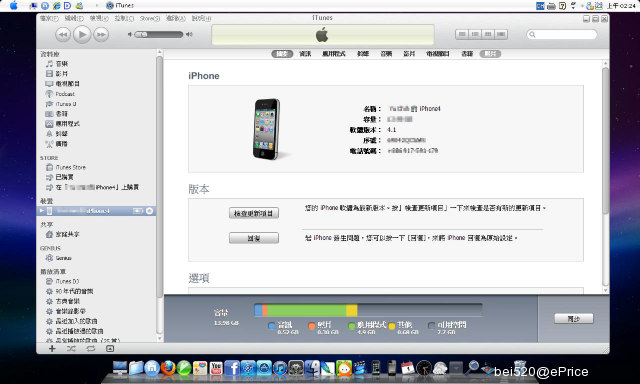The width and height of the screenshot is (640, 384).
Task: Toggle shuffle at the bottom of sidebar
Action: (71, 348)
